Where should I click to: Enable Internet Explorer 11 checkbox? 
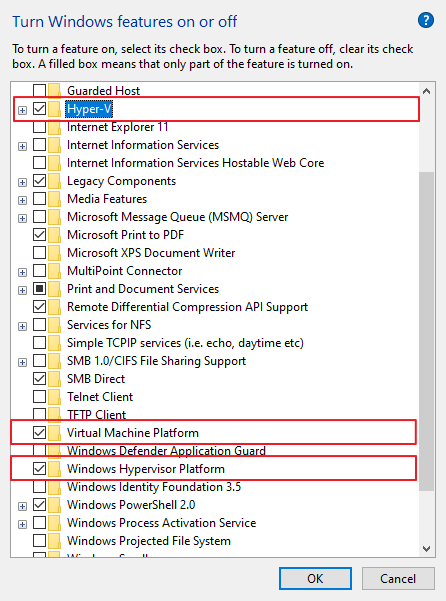click(x=39, y=126)
